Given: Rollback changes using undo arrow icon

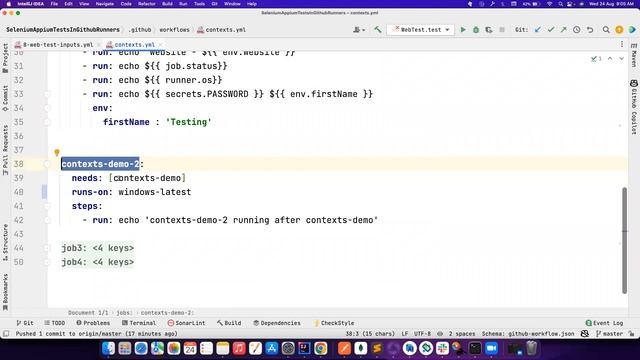Looking at the screenshot, I should tap(590, 29).
